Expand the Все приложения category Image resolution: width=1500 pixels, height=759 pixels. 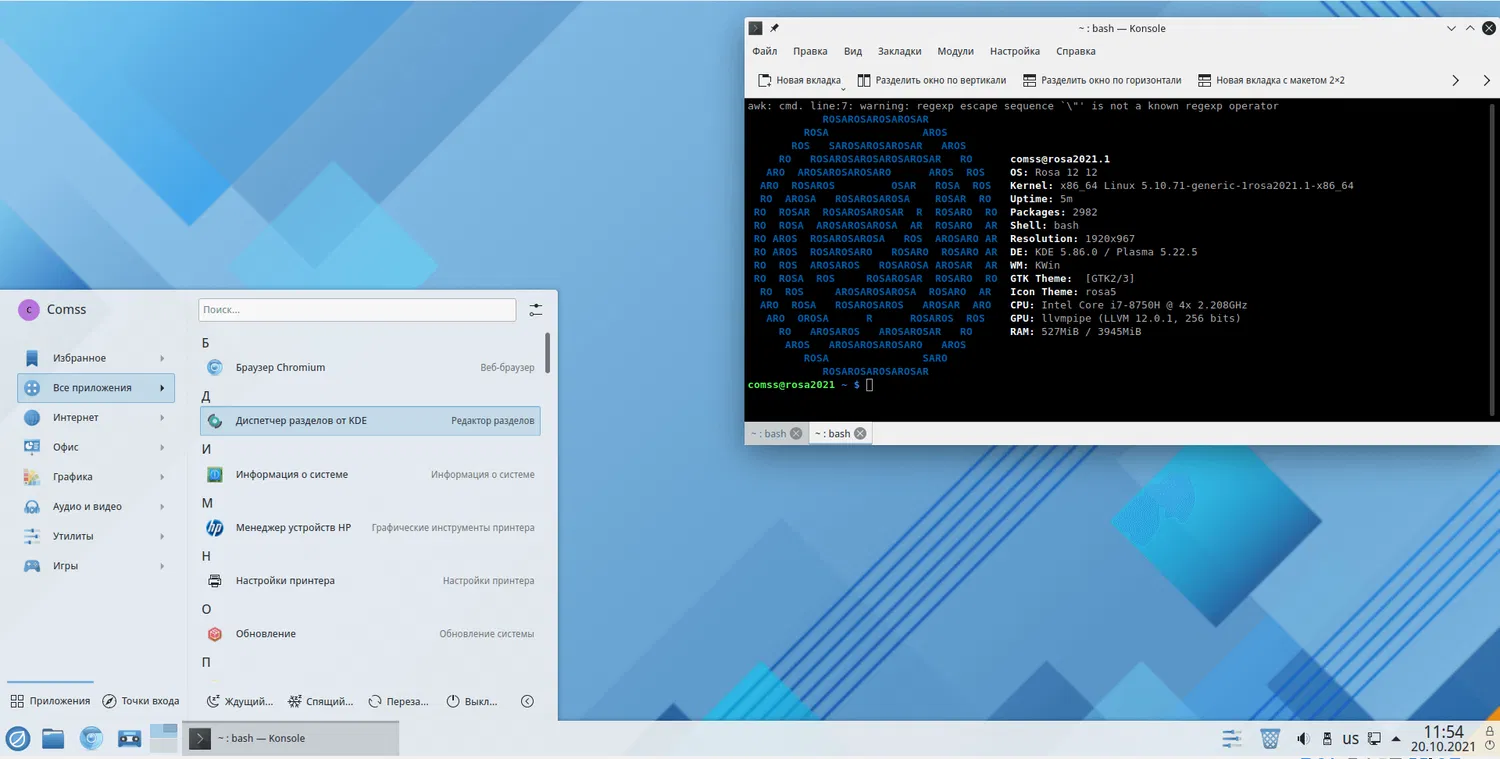tap(96, 388)
